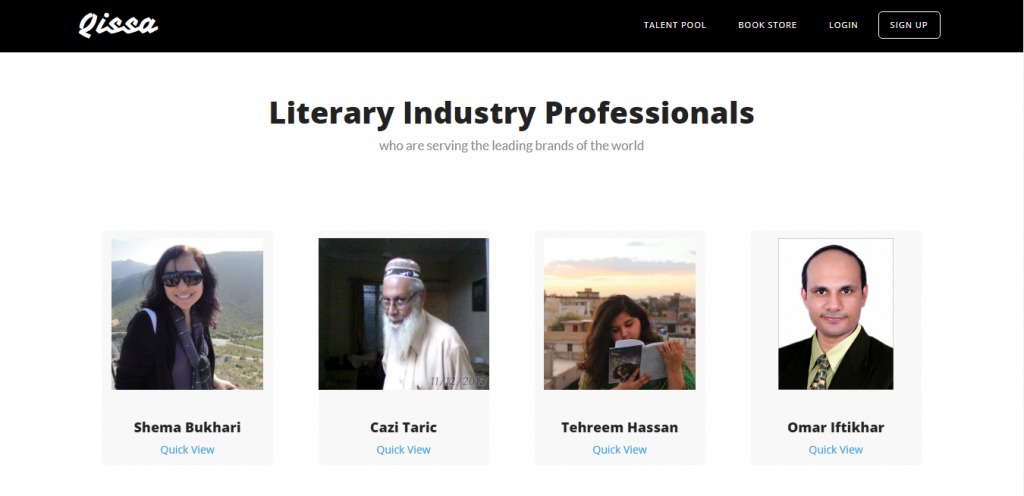Viewport: 1024px width, 496px height.
Task: Go to the Book Store page
Action: click(767, 25)
